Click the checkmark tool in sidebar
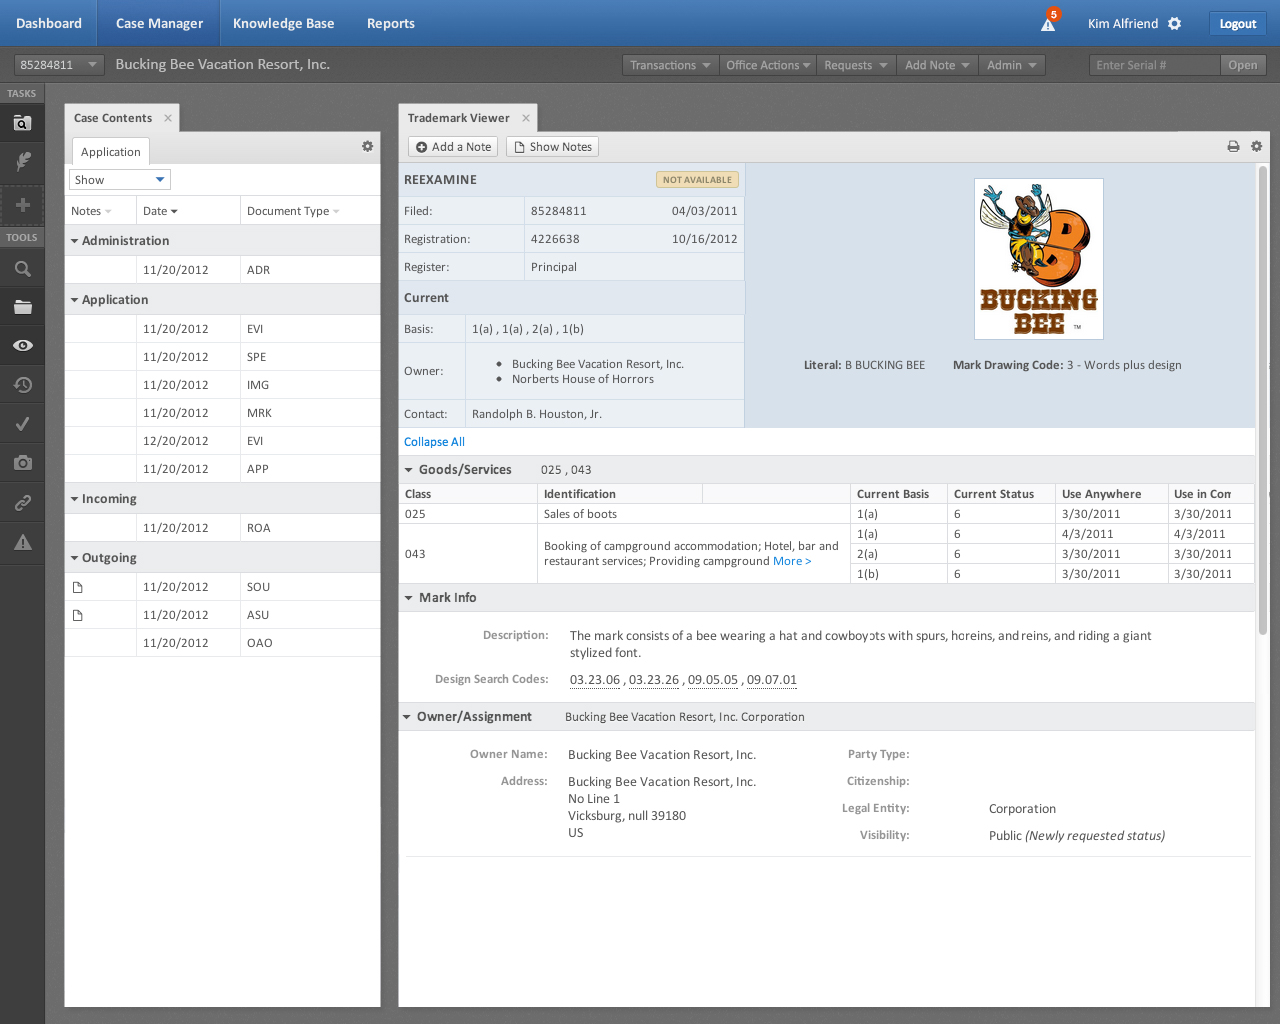Image resolution: width=1280 pixels, height=1025 pixels. (x=22, y=424)
